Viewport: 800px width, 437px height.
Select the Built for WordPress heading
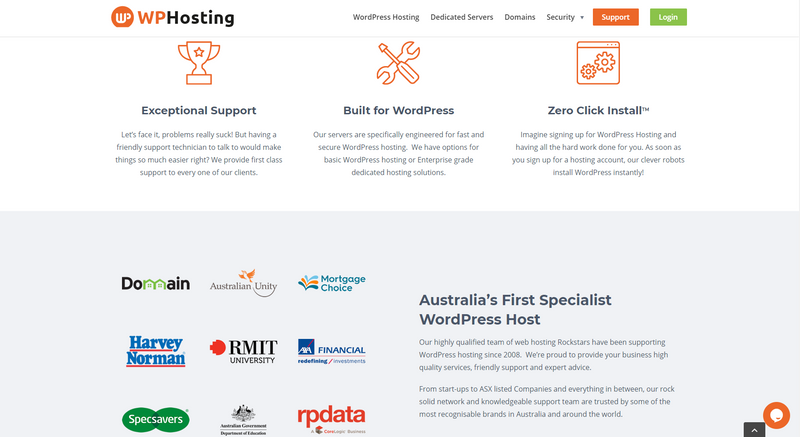click(x=398, y=110)
